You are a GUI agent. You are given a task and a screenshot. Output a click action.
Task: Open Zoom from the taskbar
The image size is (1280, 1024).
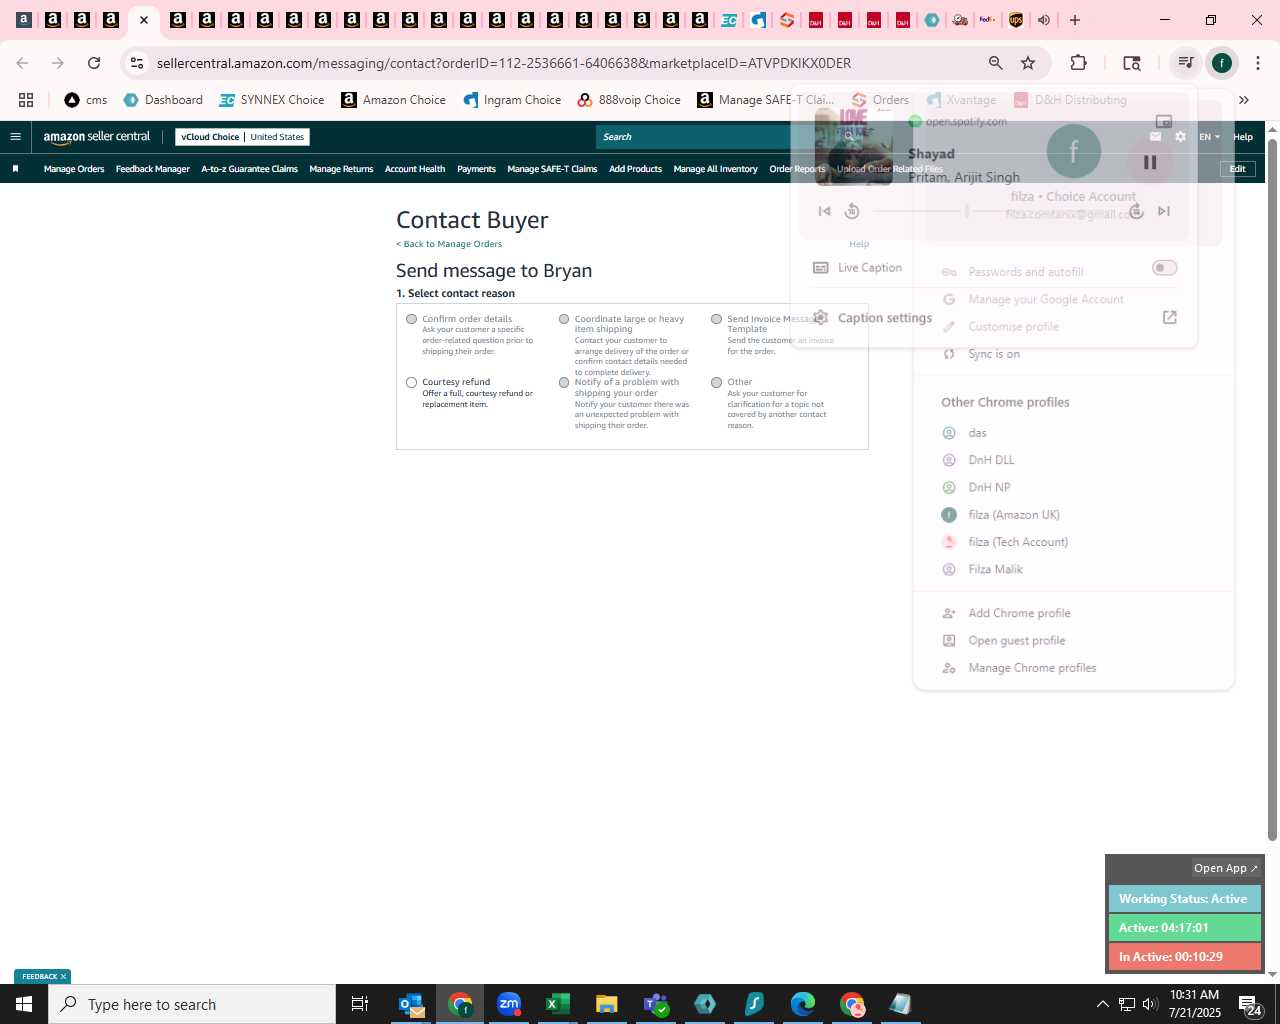(509, 1004)
